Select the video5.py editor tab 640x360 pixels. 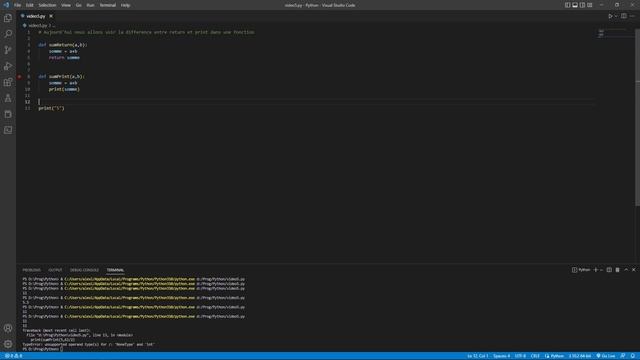36,16
